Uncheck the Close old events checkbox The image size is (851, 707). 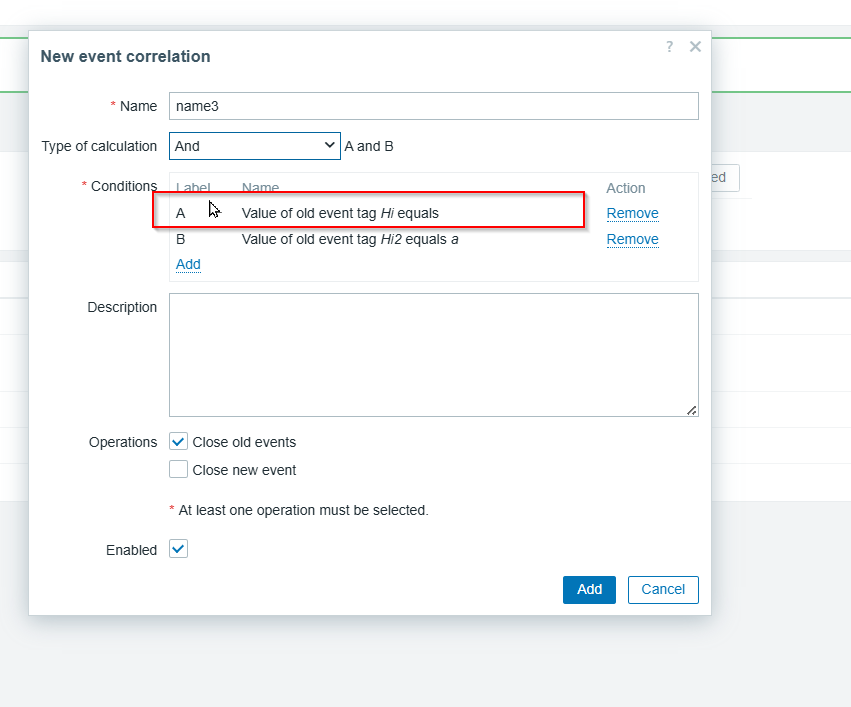click(x=179, y=442)
